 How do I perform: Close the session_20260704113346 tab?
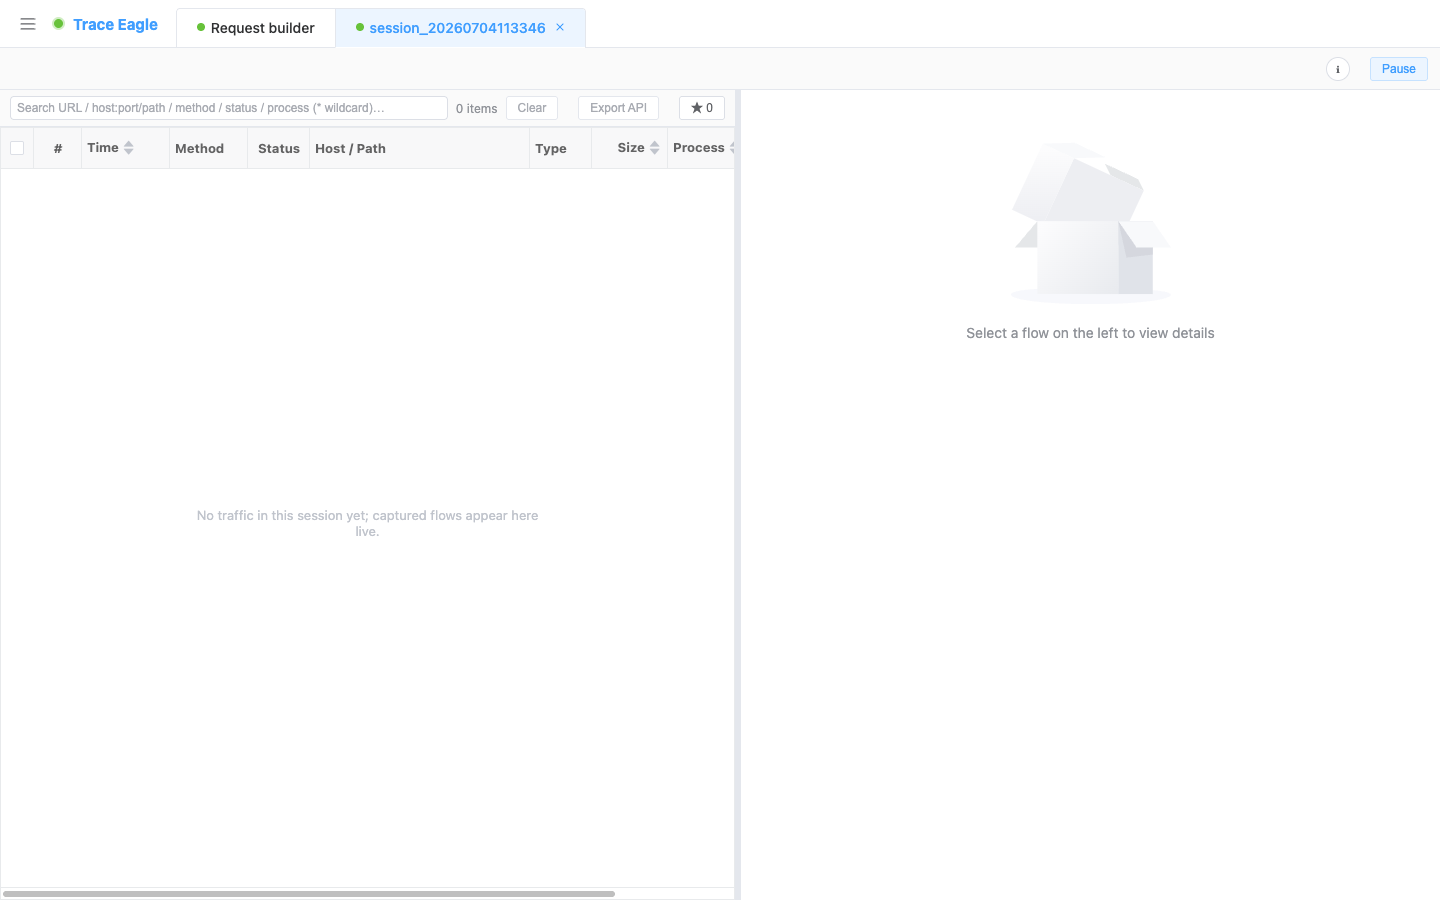pos(560,27)
